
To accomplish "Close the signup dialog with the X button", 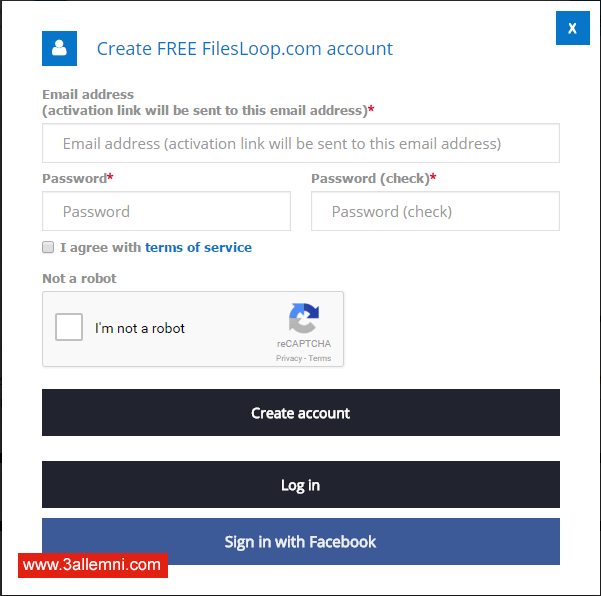I will coord(572,28).
